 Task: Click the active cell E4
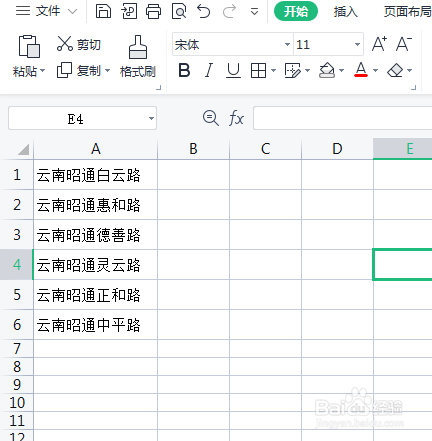403,265
